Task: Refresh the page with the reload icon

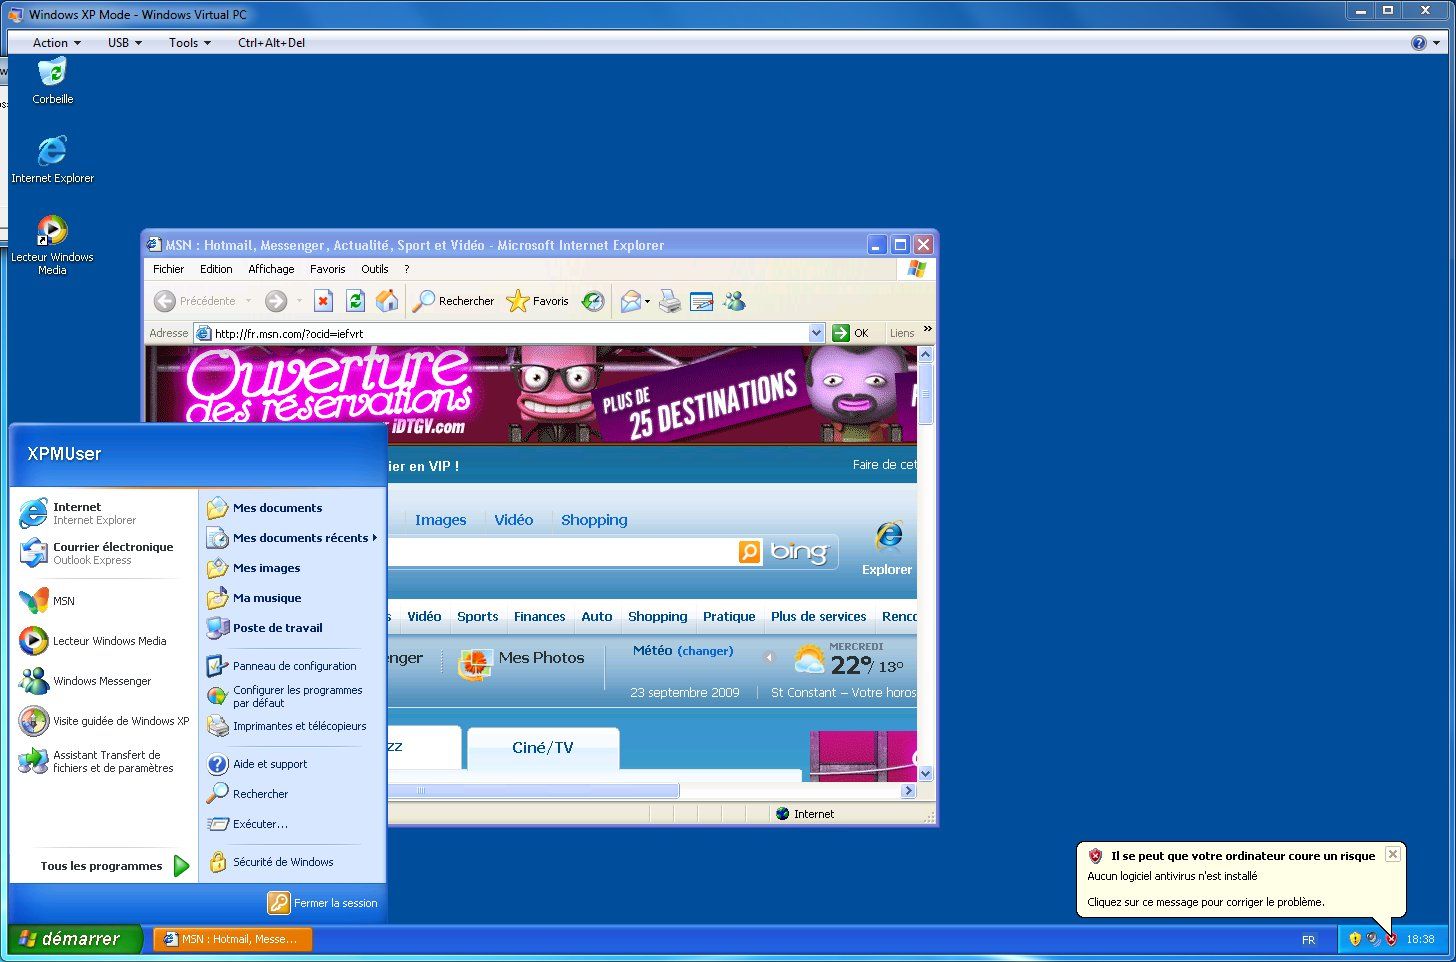Action: pyautogui.click(x=355, y=301)
